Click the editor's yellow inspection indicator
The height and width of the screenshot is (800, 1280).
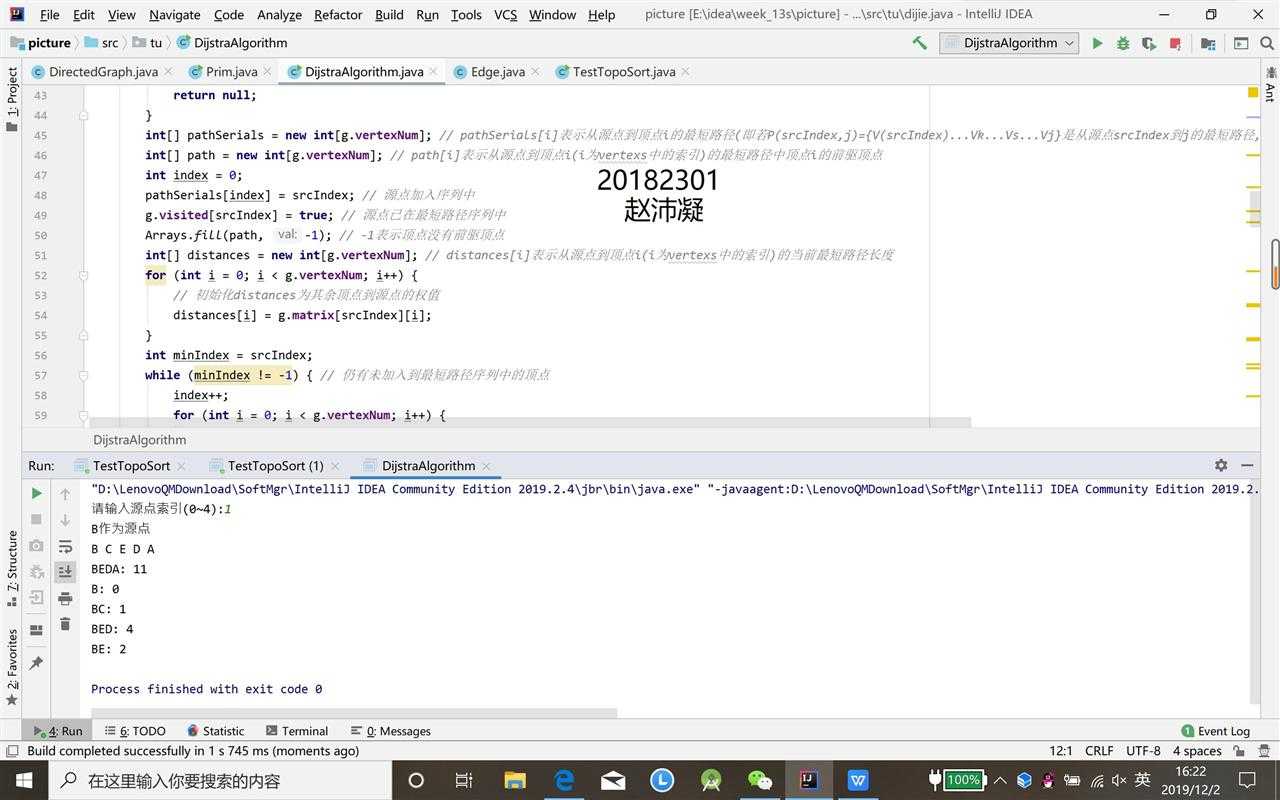[x=1253, y=92]
